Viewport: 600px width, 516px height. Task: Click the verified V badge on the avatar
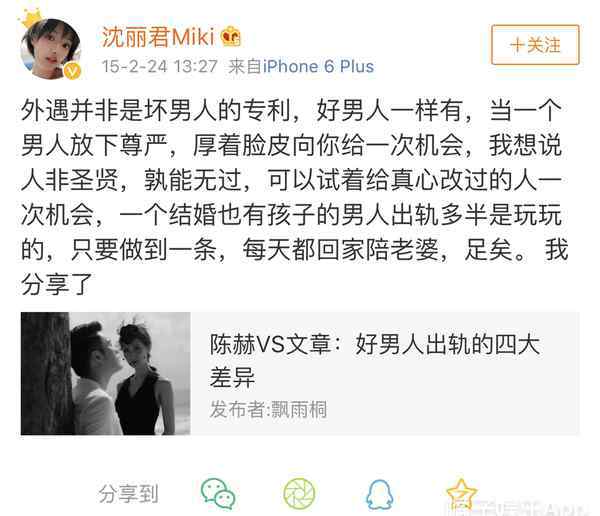tap(72, 71)
